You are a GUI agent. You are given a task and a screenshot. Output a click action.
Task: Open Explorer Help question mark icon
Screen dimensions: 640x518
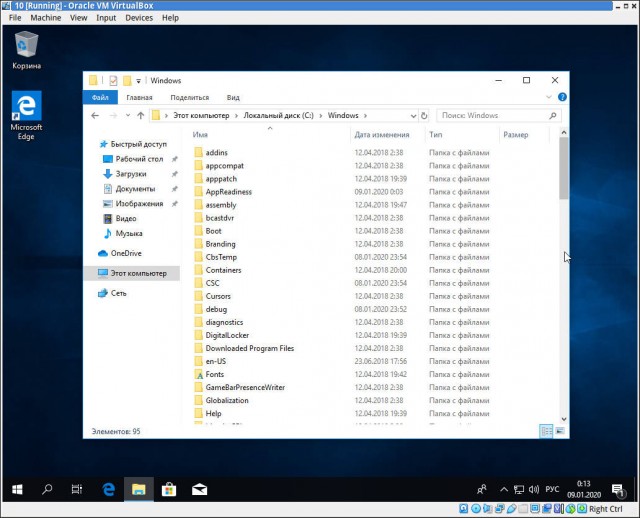point(562,97)
